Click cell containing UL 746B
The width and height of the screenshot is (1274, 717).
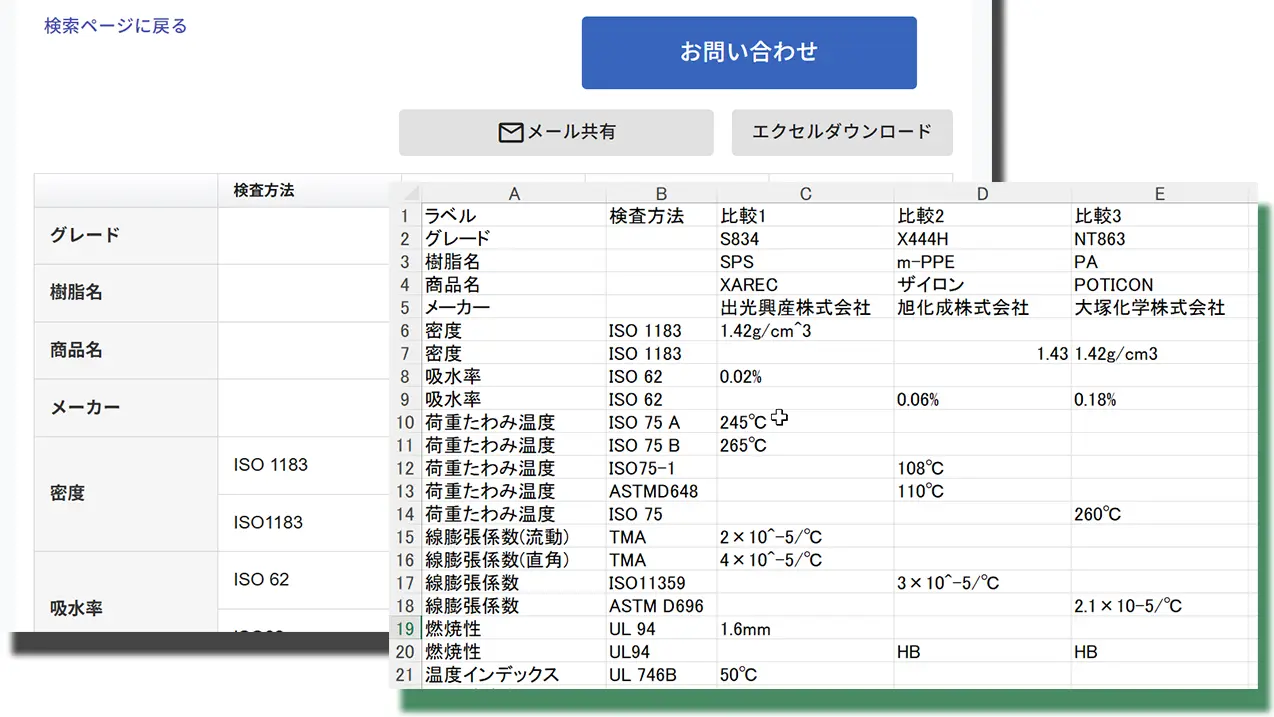pos(661,675)
